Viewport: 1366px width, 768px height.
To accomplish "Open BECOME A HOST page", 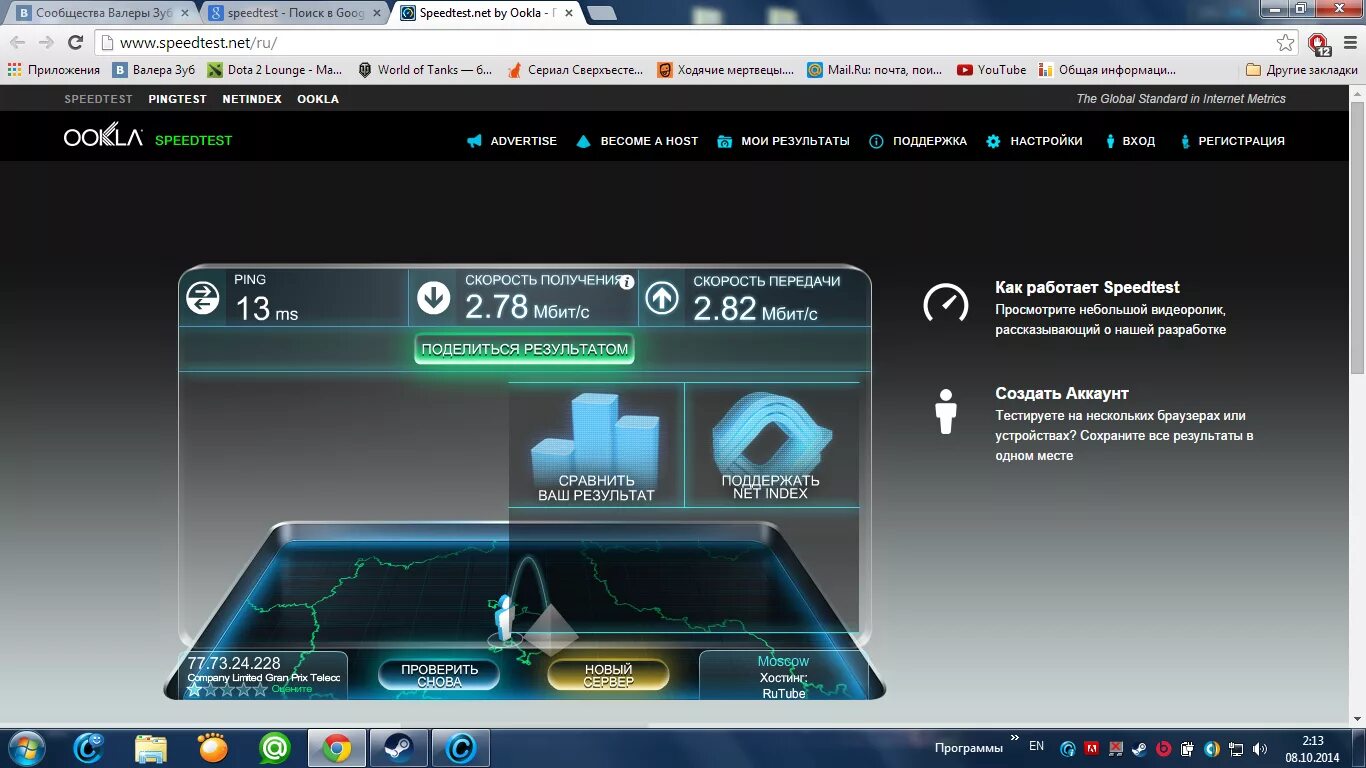I will click(637, 141).
